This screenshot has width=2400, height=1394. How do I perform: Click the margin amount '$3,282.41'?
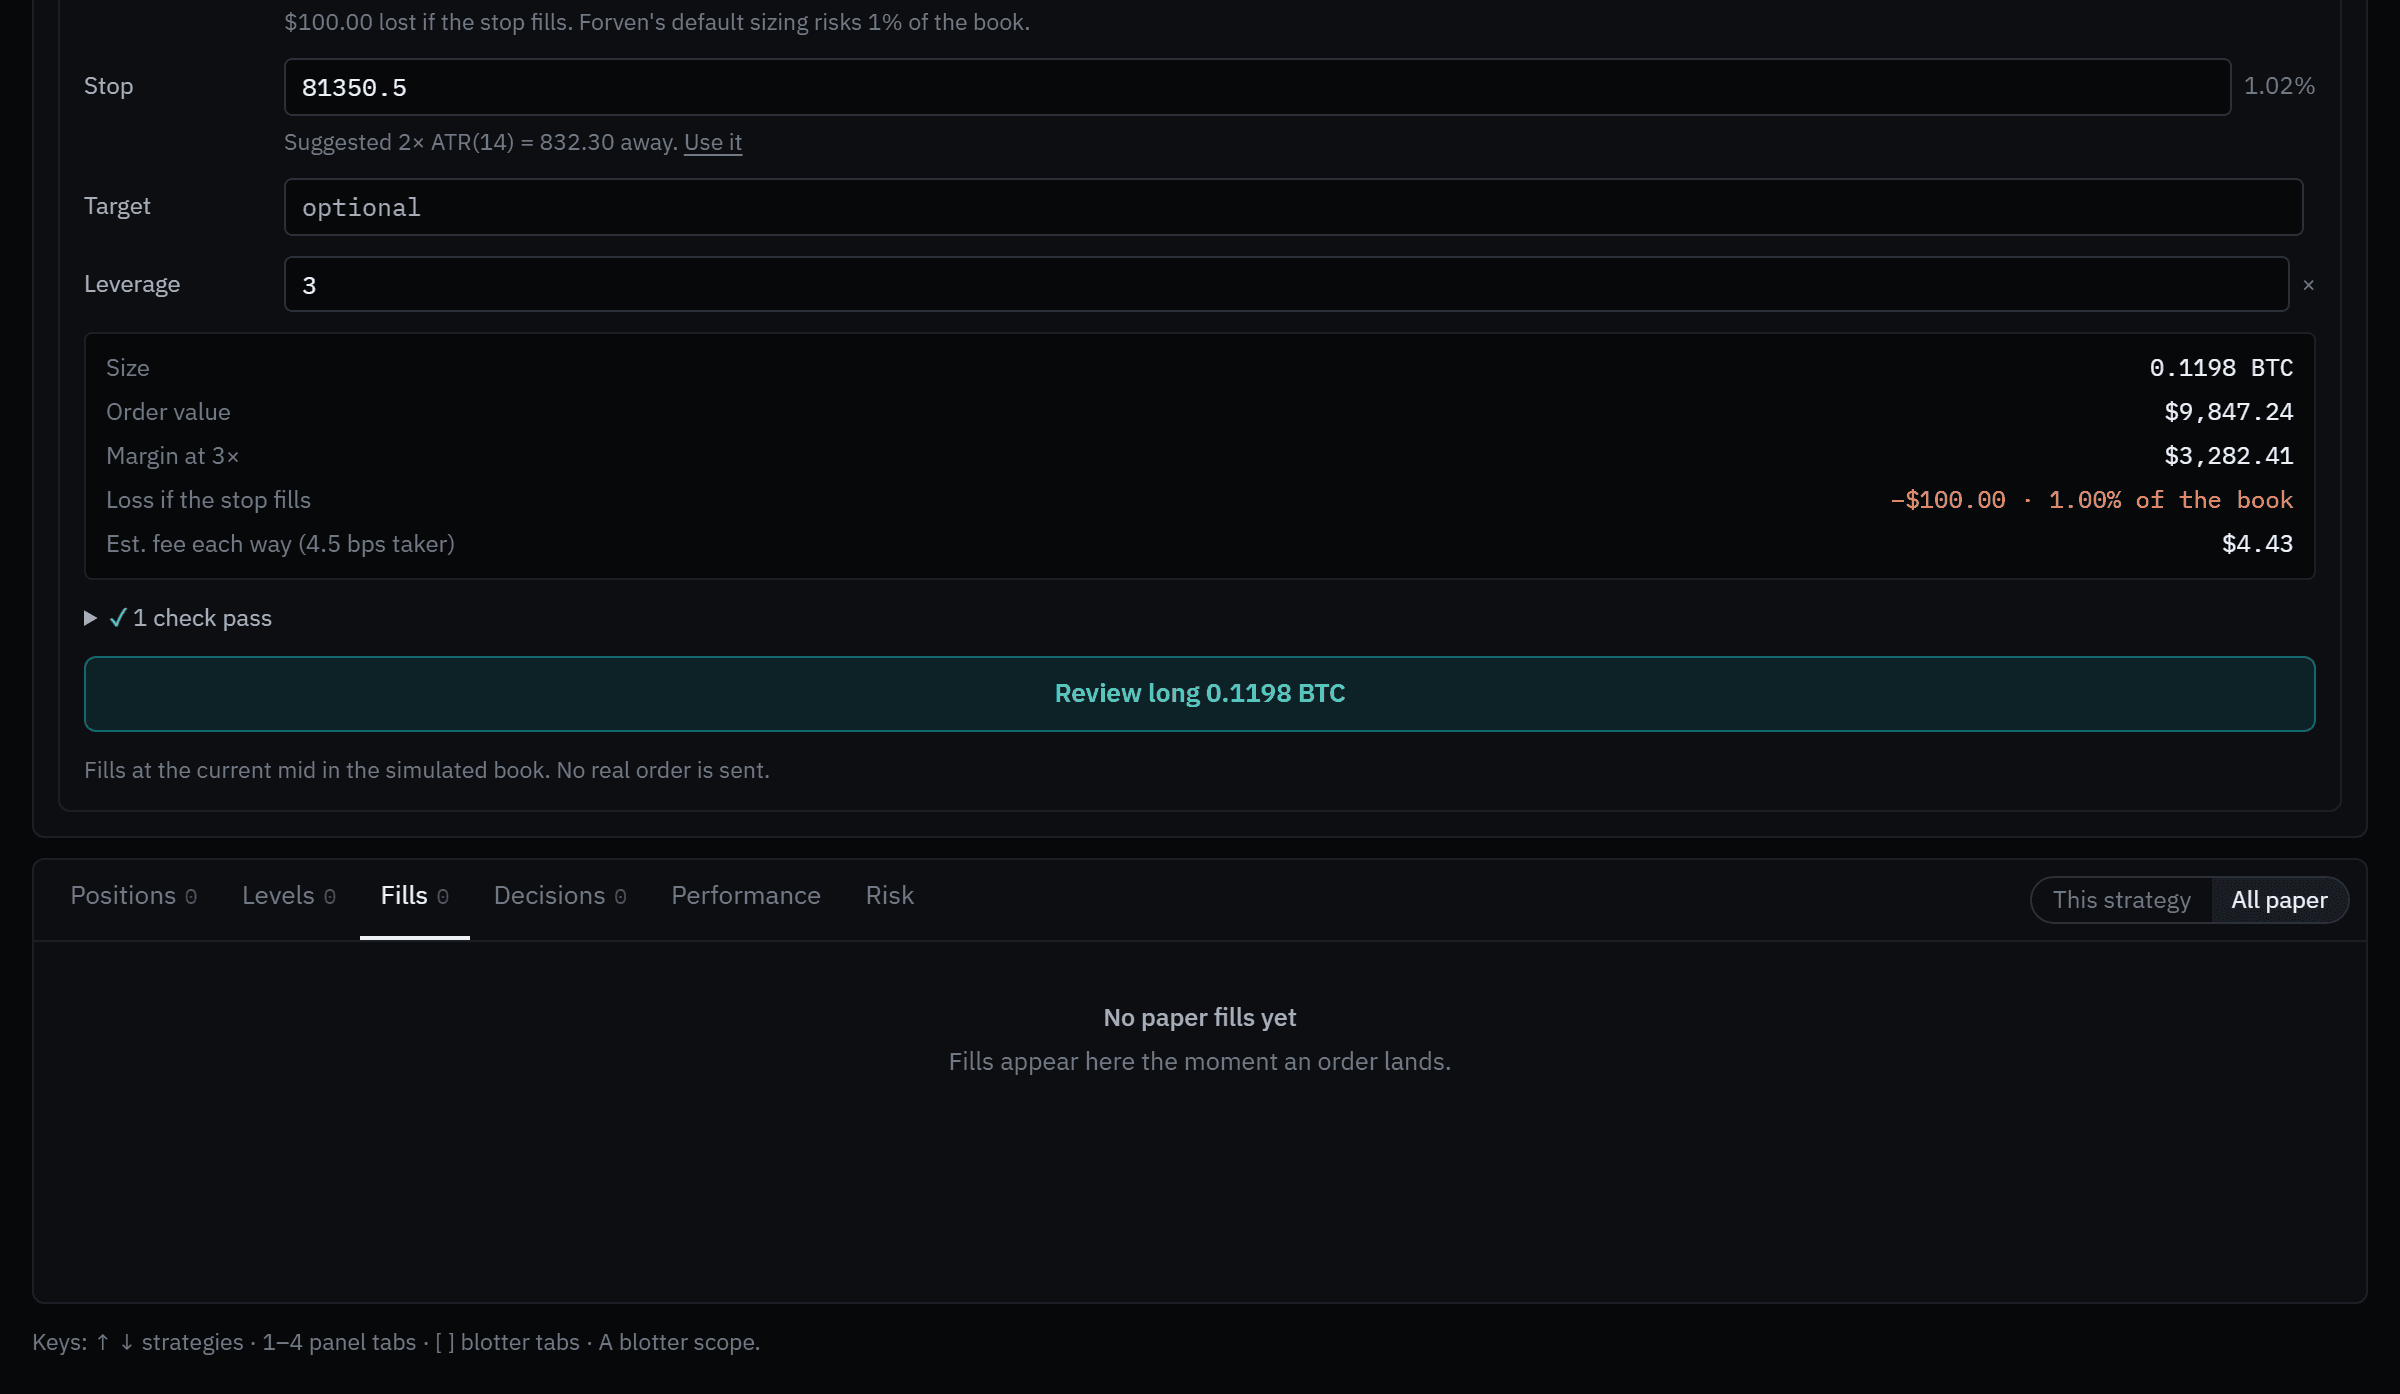[x=2228, y=456]
